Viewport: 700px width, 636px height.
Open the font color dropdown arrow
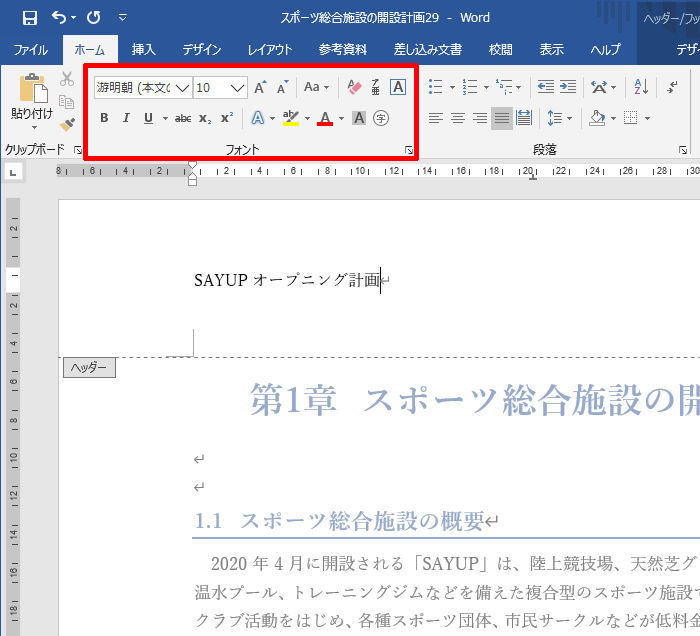tap(342, 118)
